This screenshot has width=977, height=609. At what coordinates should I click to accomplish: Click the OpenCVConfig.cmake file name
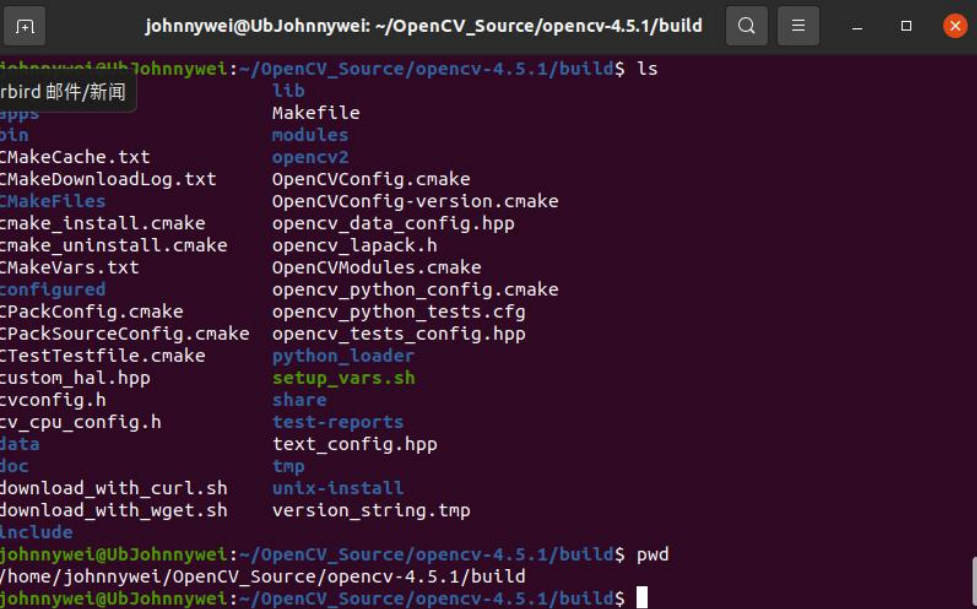point(371,179)
